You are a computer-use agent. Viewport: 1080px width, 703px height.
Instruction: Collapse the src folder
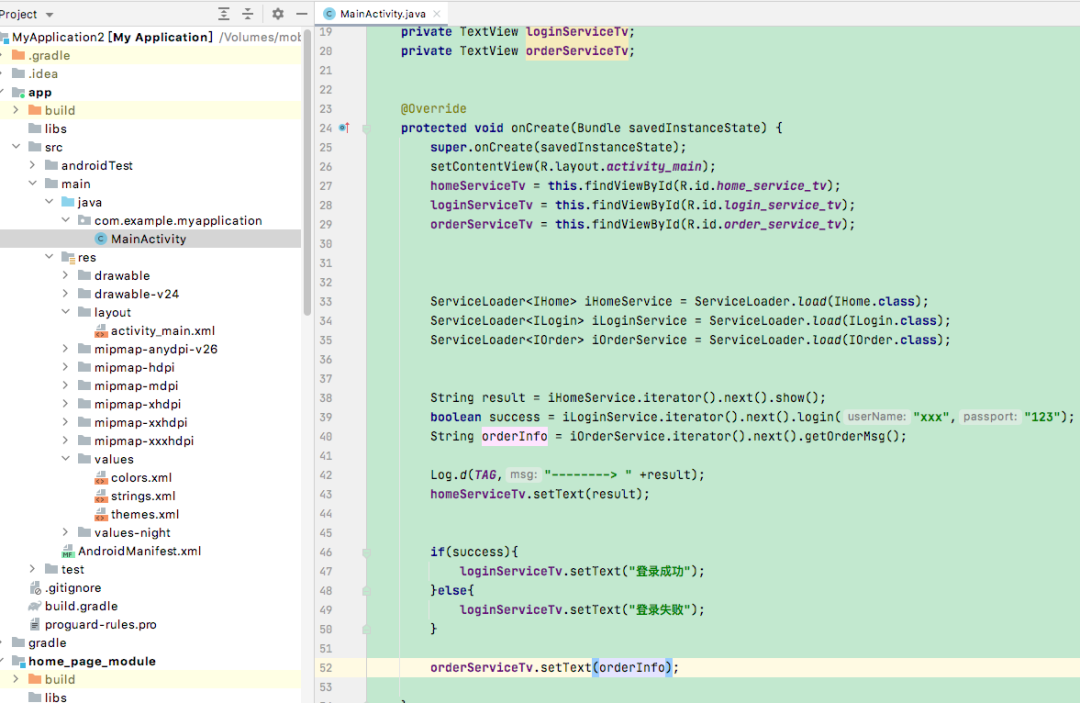tap(16, 147)
